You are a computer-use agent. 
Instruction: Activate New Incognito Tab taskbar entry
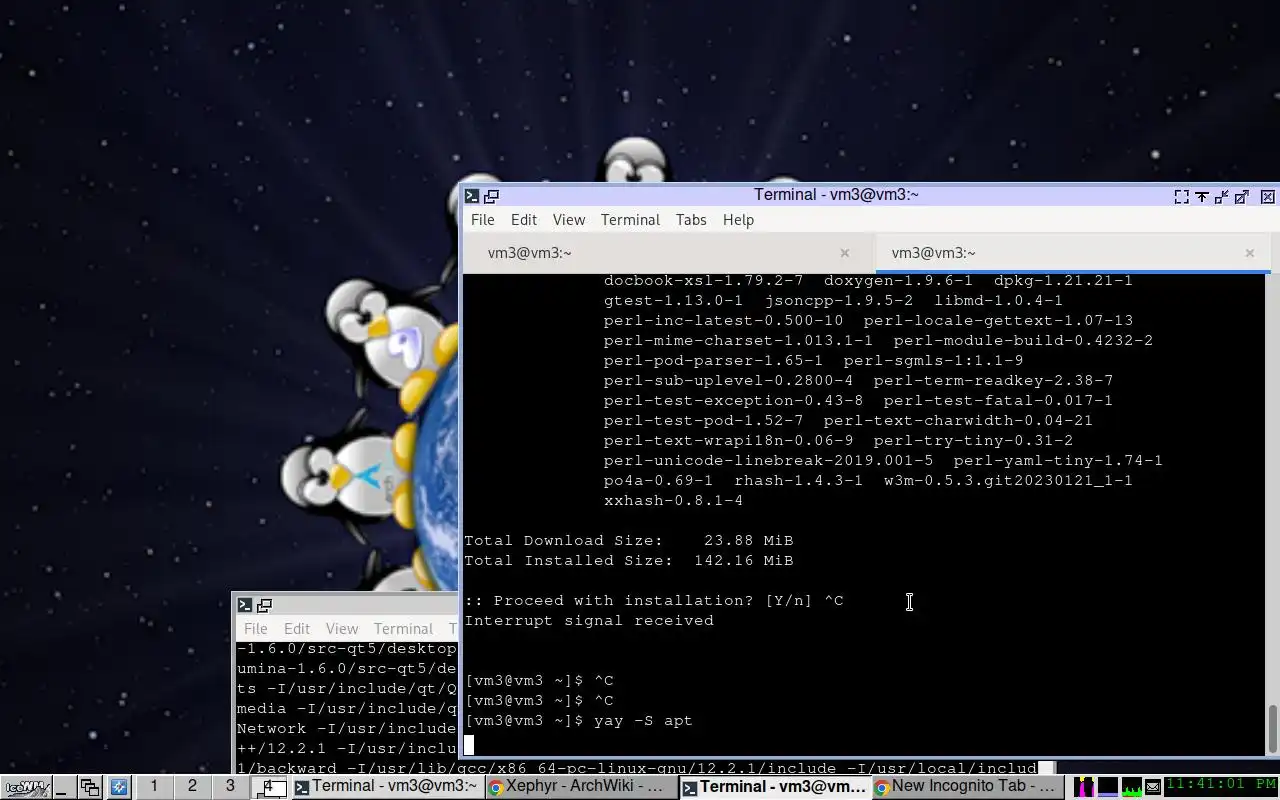(966, 787)
